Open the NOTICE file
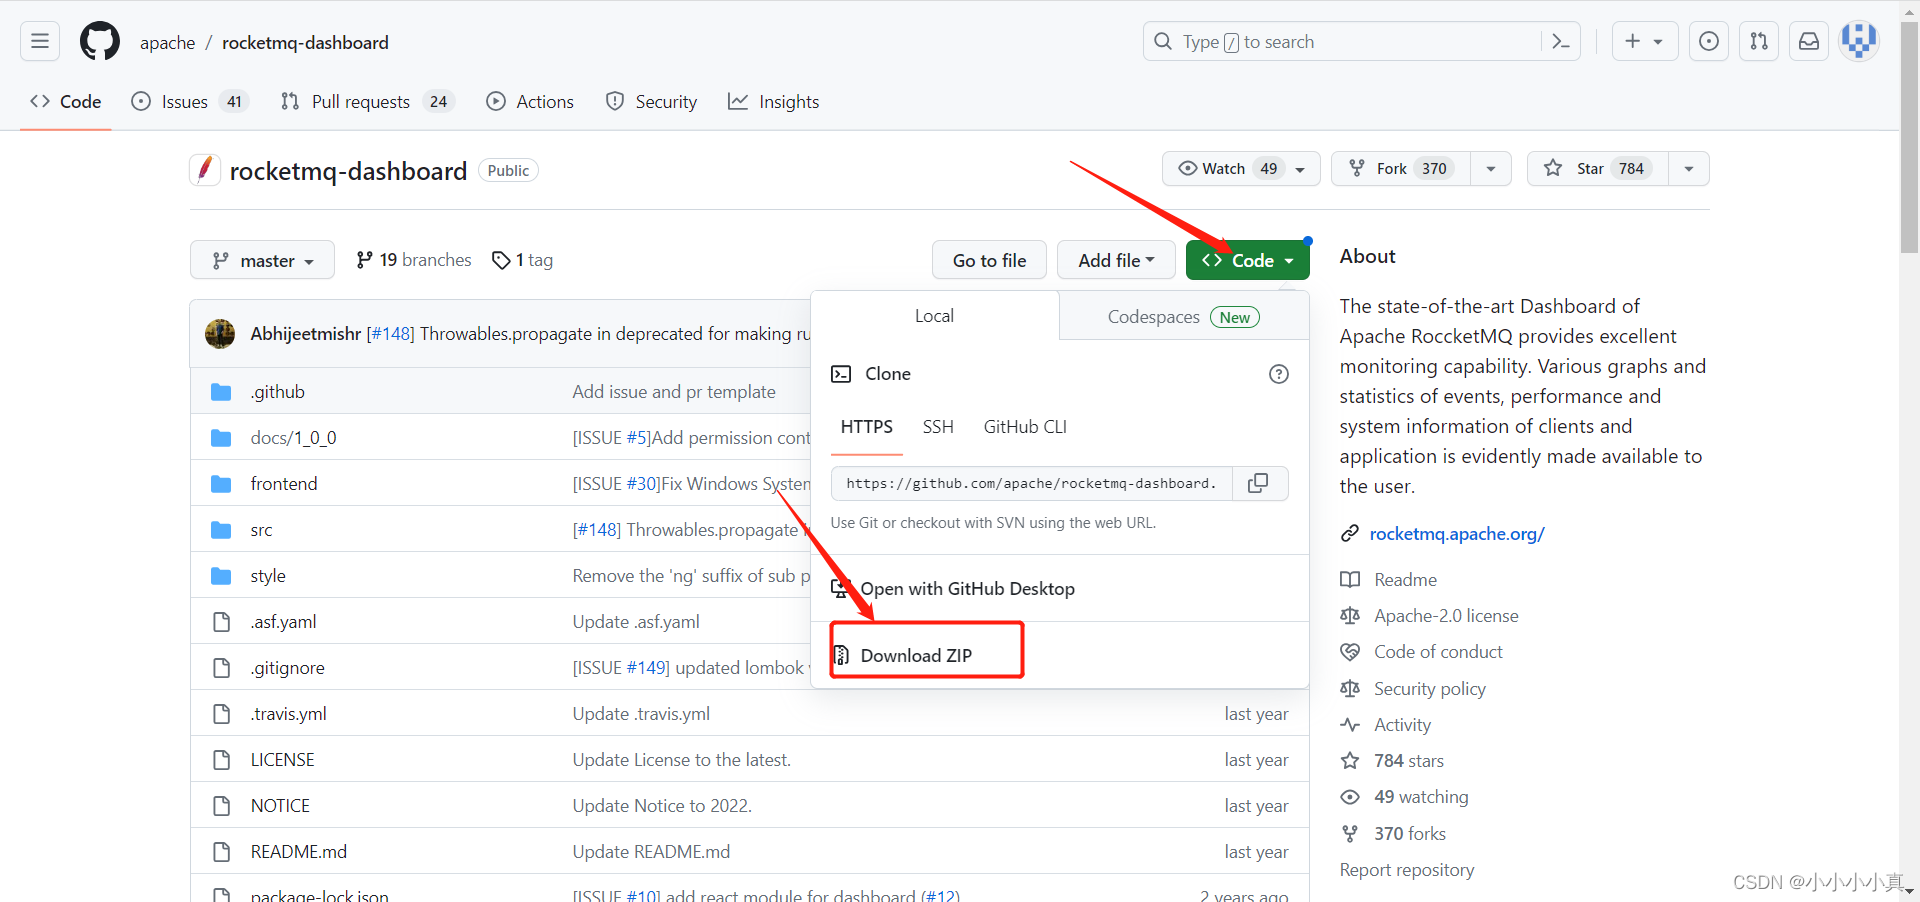 (280, 806)
